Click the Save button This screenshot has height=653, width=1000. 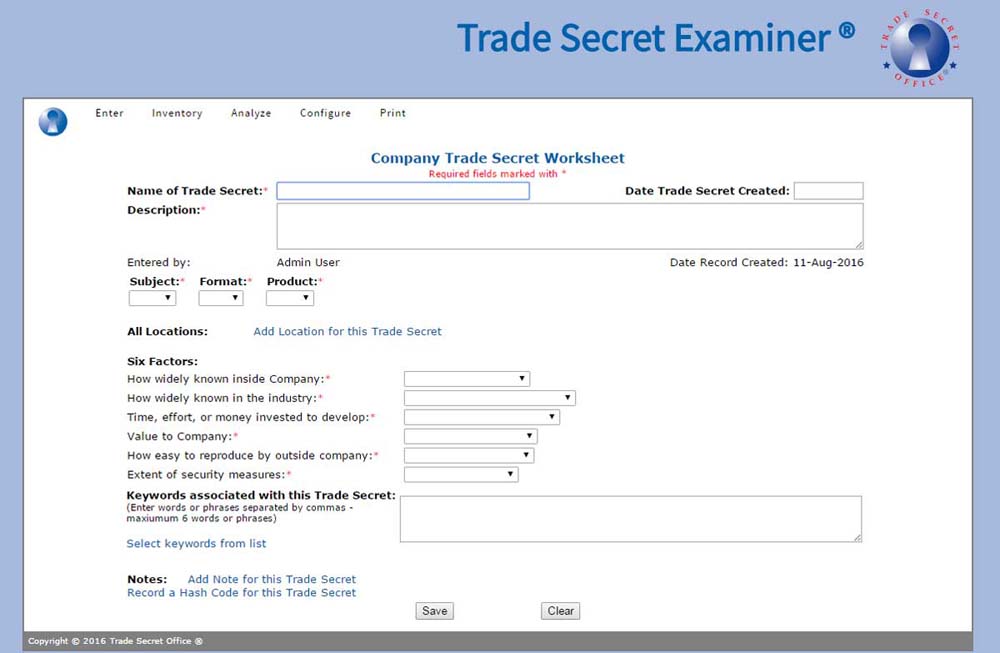(434, 611)
